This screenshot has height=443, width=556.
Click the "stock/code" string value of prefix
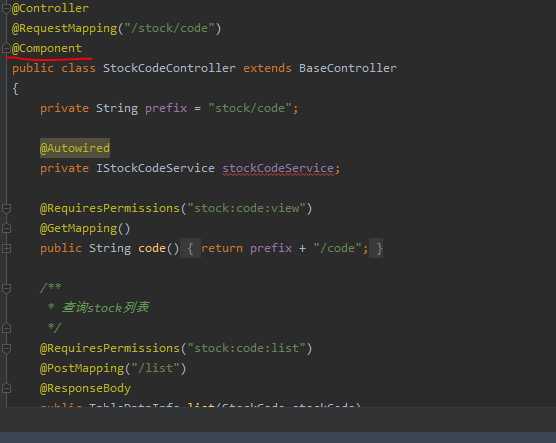(250, 108)
